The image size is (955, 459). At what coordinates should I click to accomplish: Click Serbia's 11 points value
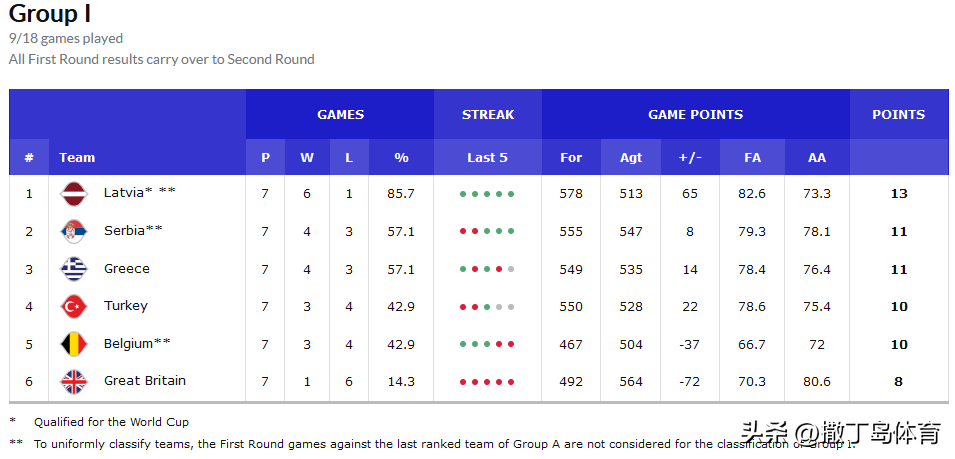pos(898,231)
